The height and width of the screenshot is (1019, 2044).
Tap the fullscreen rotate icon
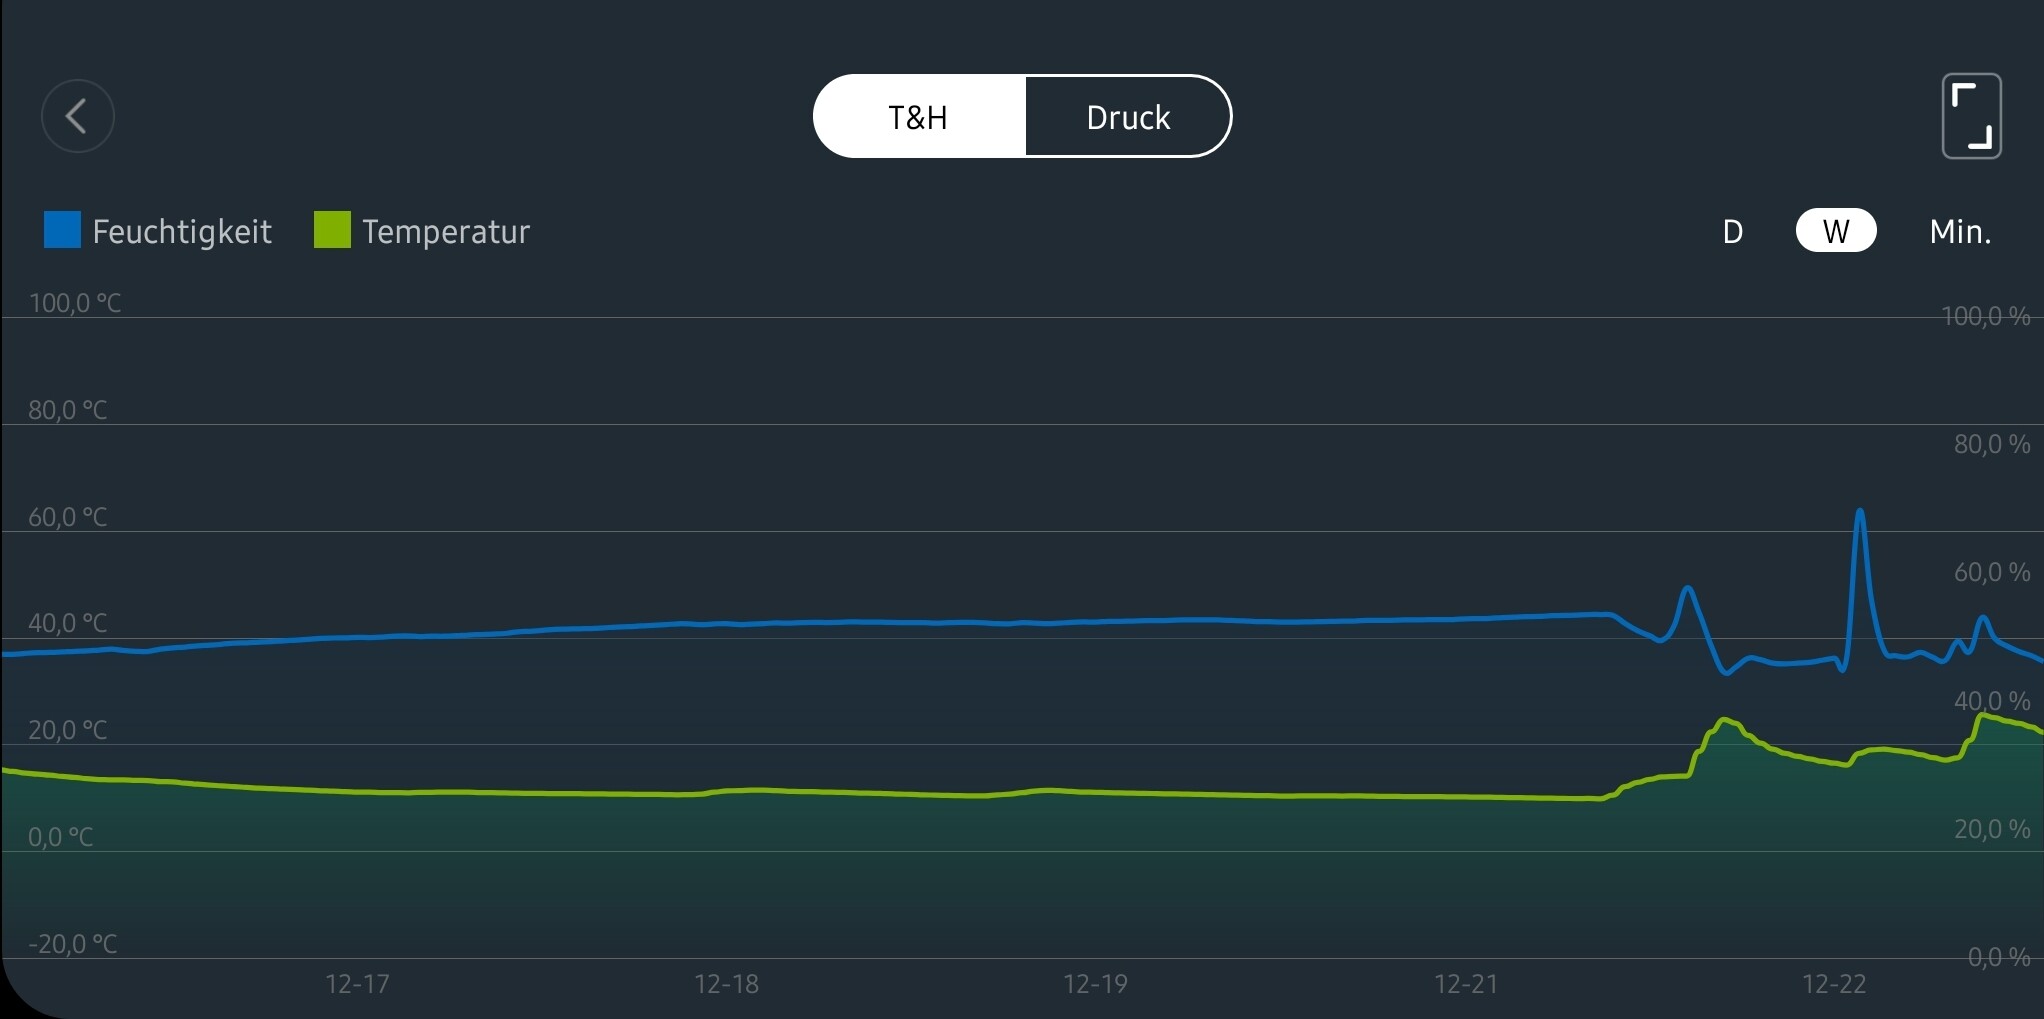click(1971, 116)
